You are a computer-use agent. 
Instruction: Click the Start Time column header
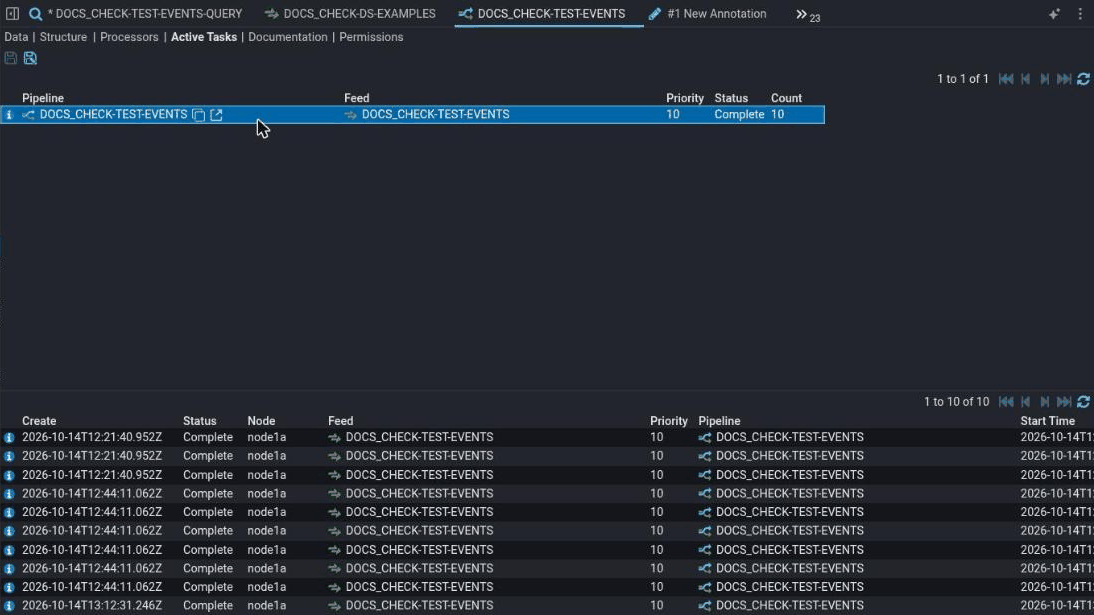[x=1047, y=421]
